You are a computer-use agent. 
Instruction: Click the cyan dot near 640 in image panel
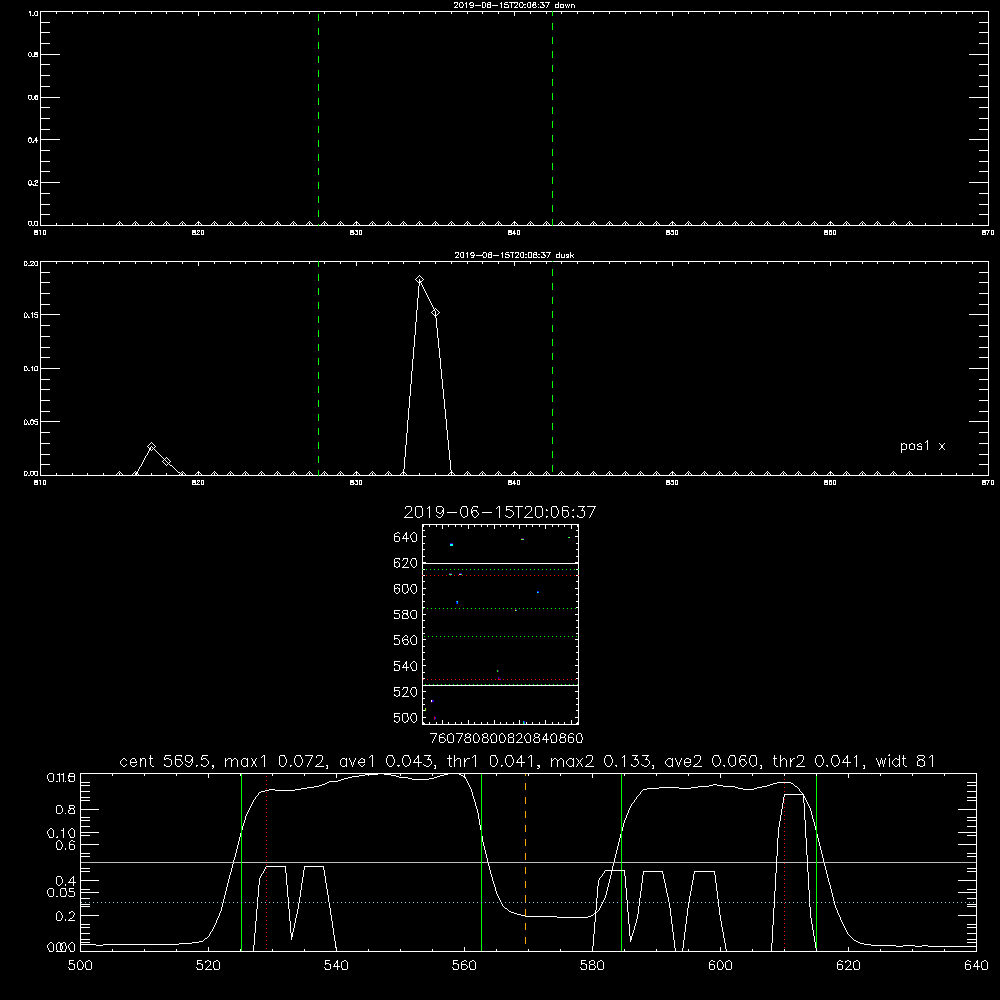tap(452, 545)
